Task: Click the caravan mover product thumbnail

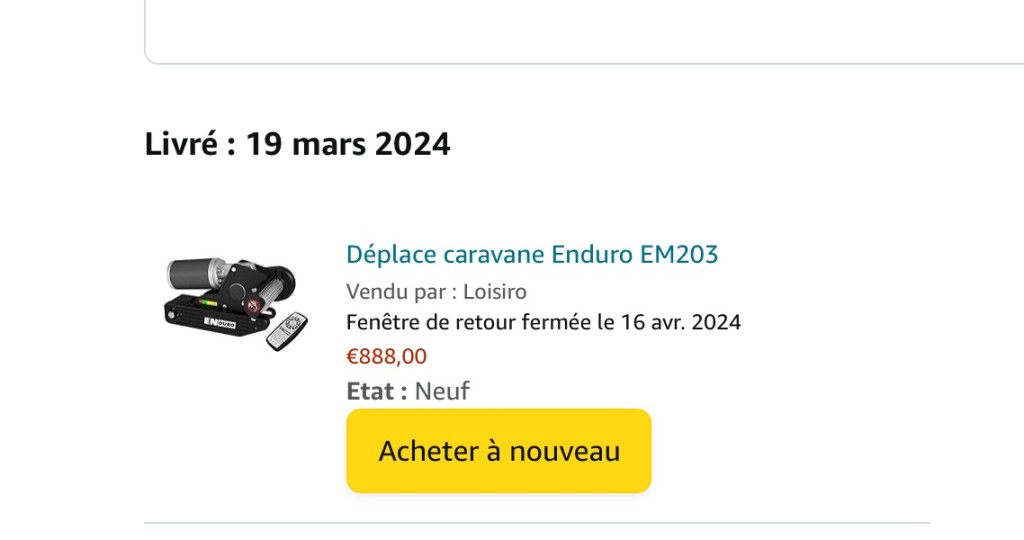Action: (236, 302)
